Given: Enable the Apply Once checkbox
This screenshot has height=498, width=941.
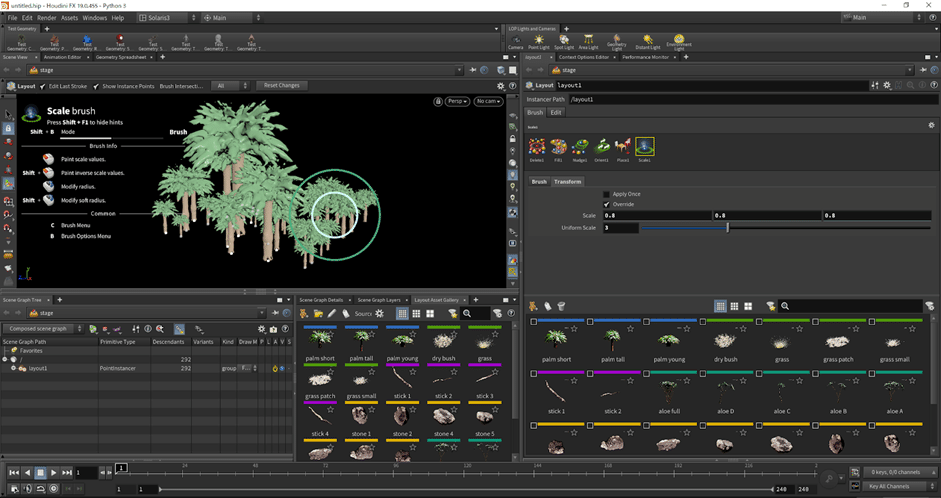Looking at the screenshot, I should (606, 193).
